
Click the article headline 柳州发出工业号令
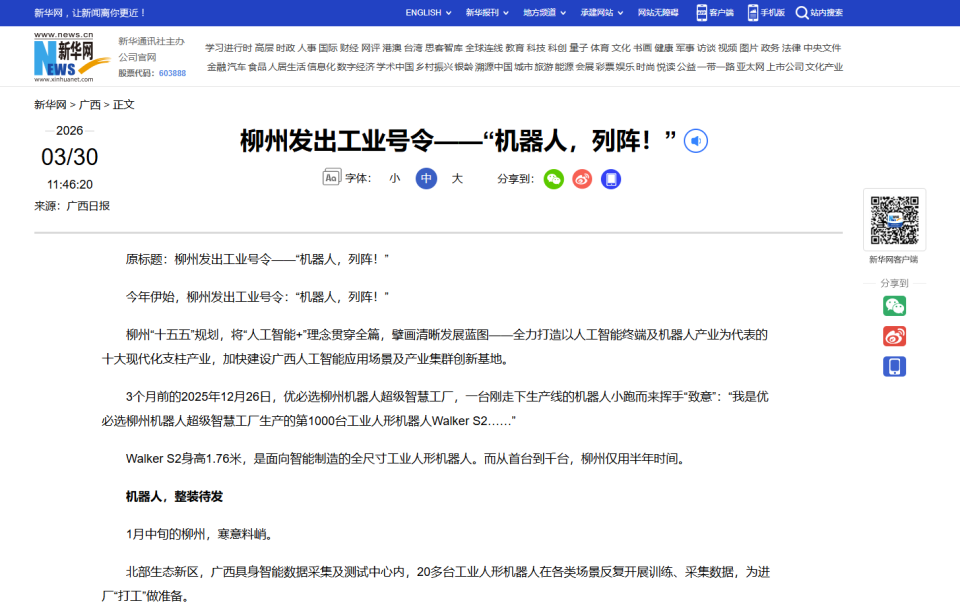click(x=458, y=141)
